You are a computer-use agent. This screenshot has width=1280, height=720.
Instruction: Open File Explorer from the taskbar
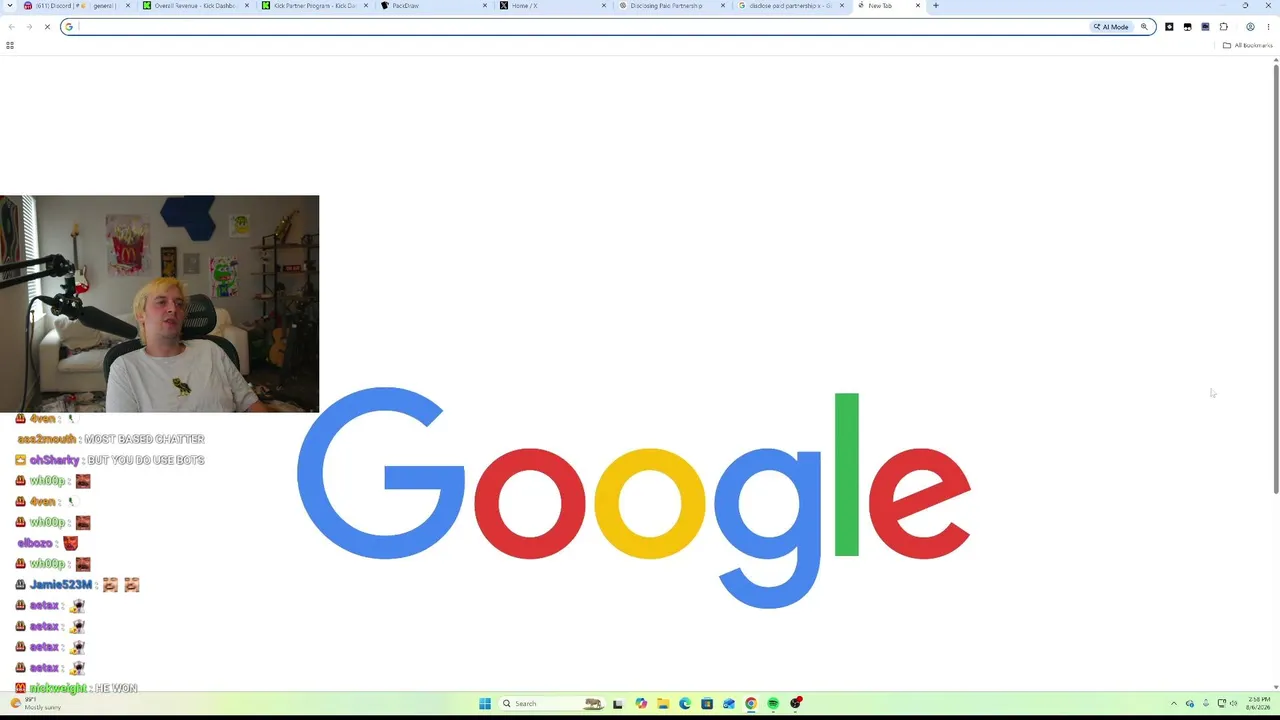[663, 704]
